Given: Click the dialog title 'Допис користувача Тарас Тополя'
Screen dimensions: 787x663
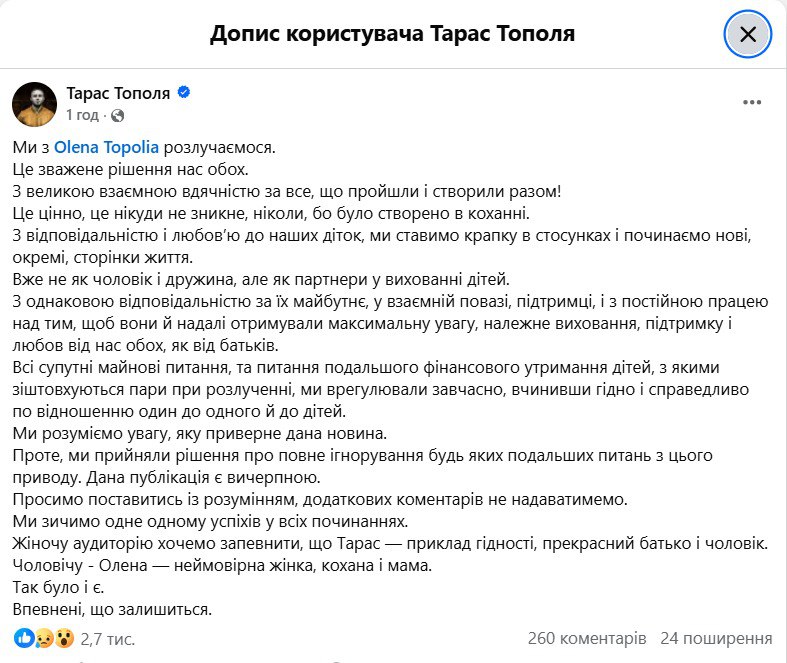Looking at the screenshot, I should [x=393, y=35].
